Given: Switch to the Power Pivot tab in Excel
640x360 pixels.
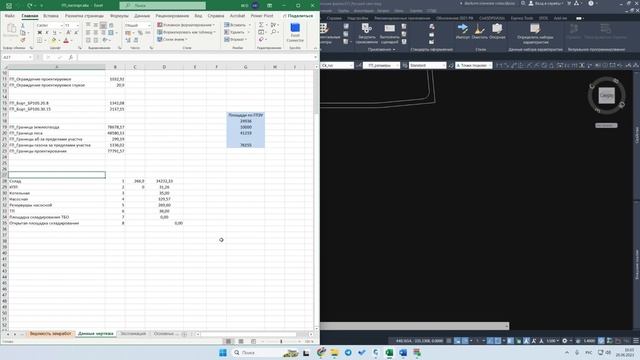Looking at the screenshot, I should (262, 16).
